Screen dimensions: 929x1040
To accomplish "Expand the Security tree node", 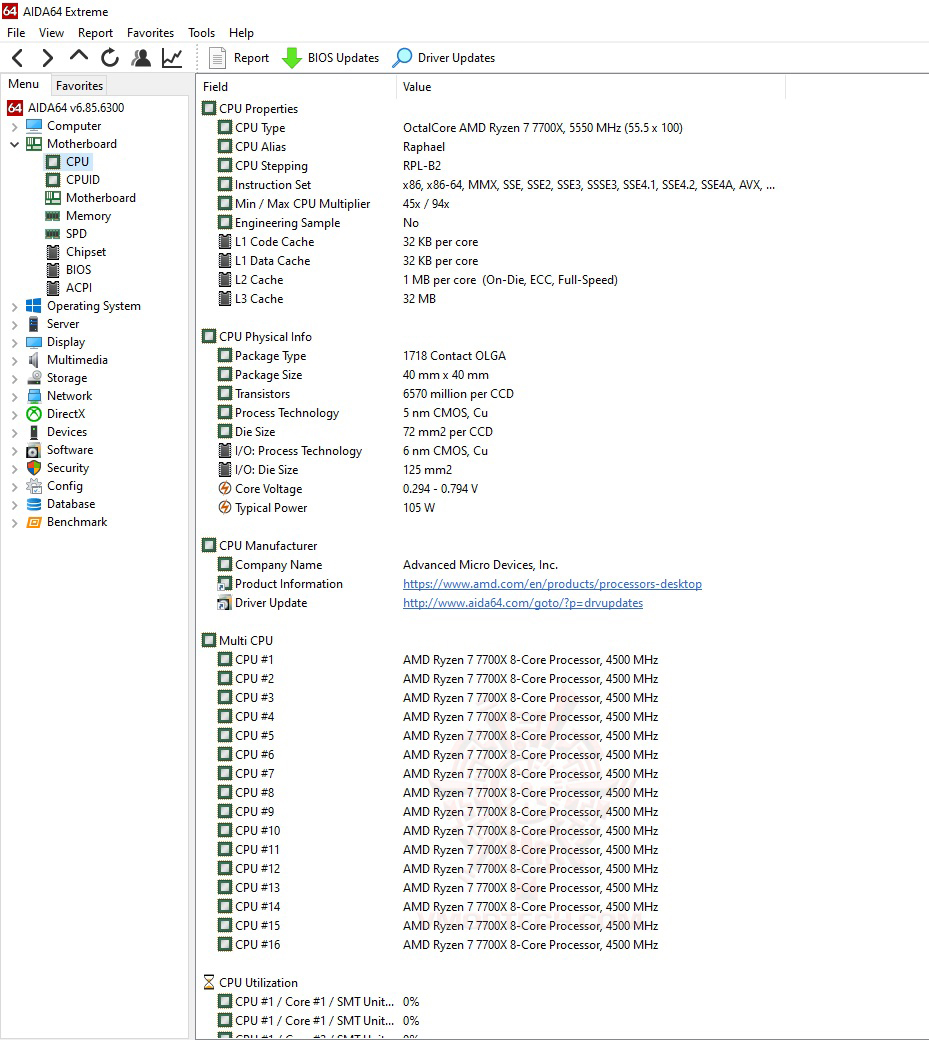I will [x=15, y=468].
